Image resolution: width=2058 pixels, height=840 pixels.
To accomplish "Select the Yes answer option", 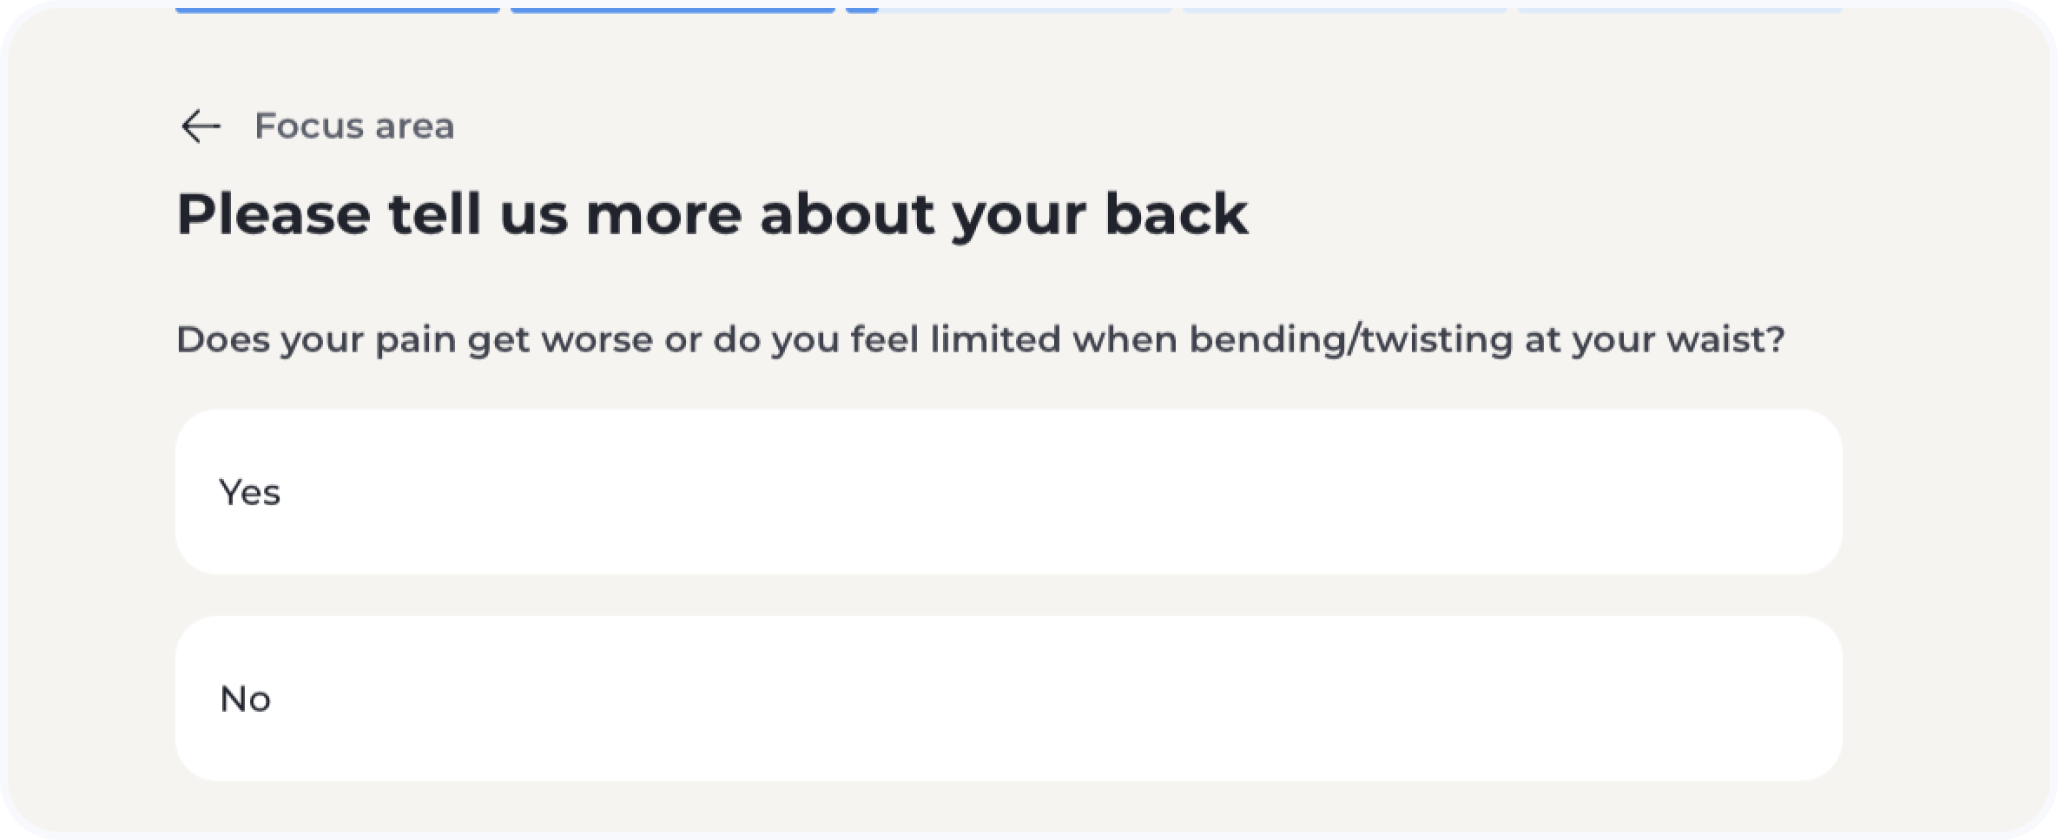I will coord(1008,491).
